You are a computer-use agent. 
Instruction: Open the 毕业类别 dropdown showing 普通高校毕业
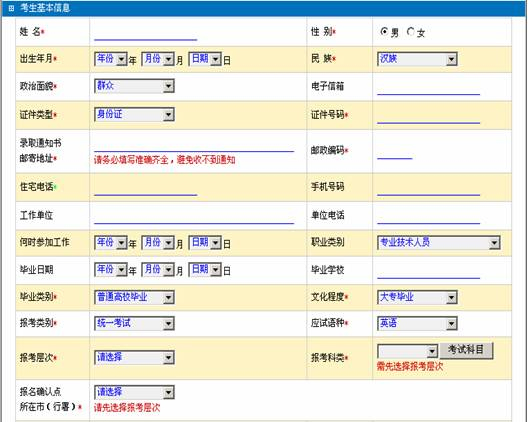(x=134, y=297)
